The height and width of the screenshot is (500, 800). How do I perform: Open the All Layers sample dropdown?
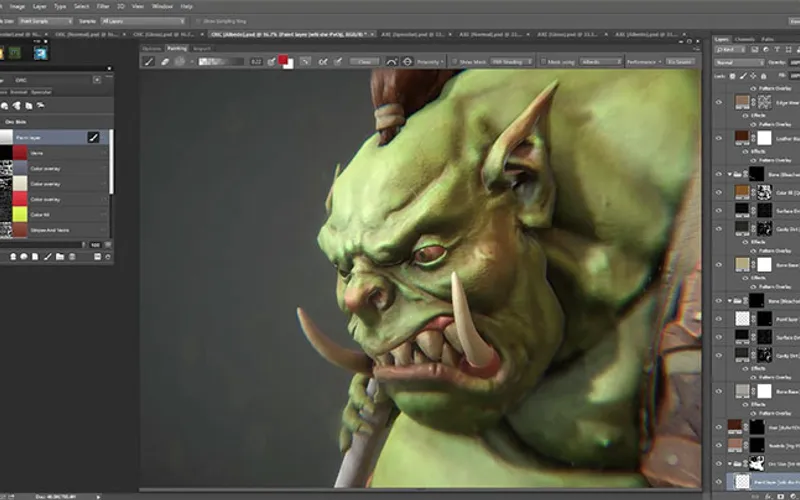(143, 21)
